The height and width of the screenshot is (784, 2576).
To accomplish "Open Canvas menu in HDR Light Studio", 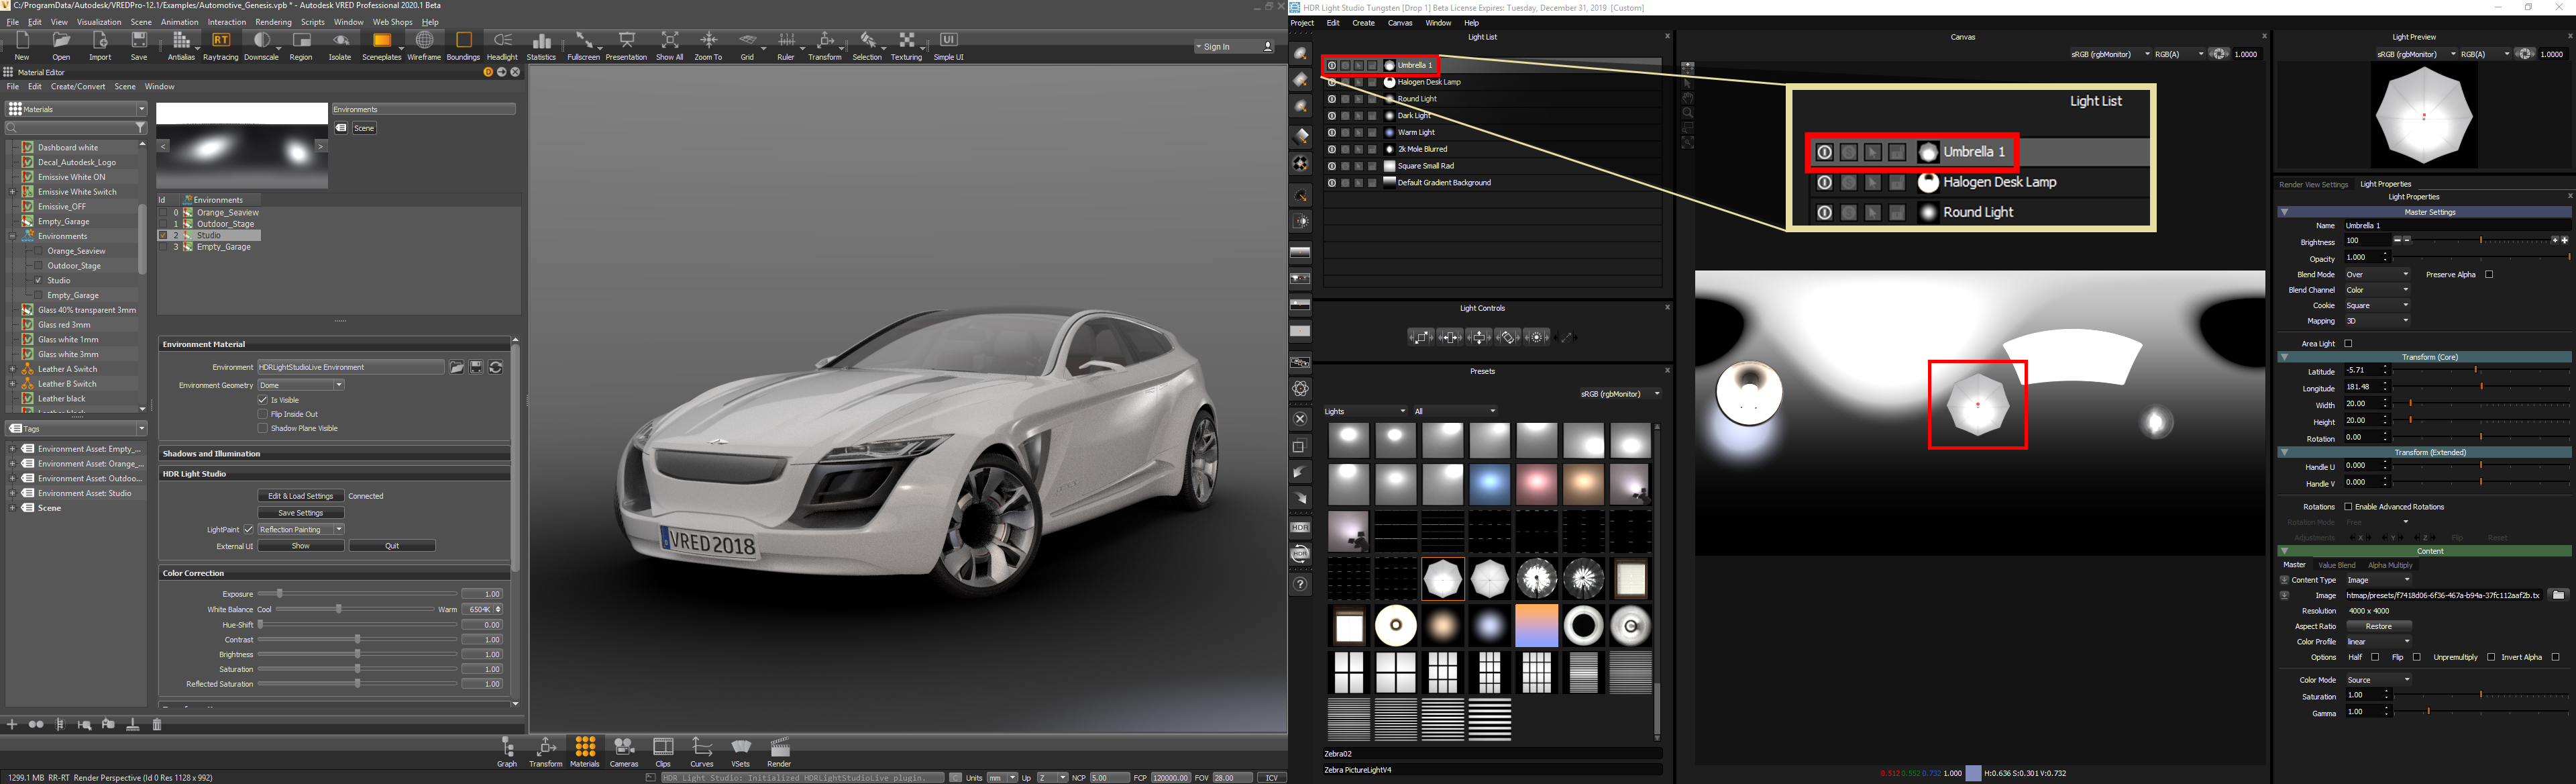I will 1400,23.
